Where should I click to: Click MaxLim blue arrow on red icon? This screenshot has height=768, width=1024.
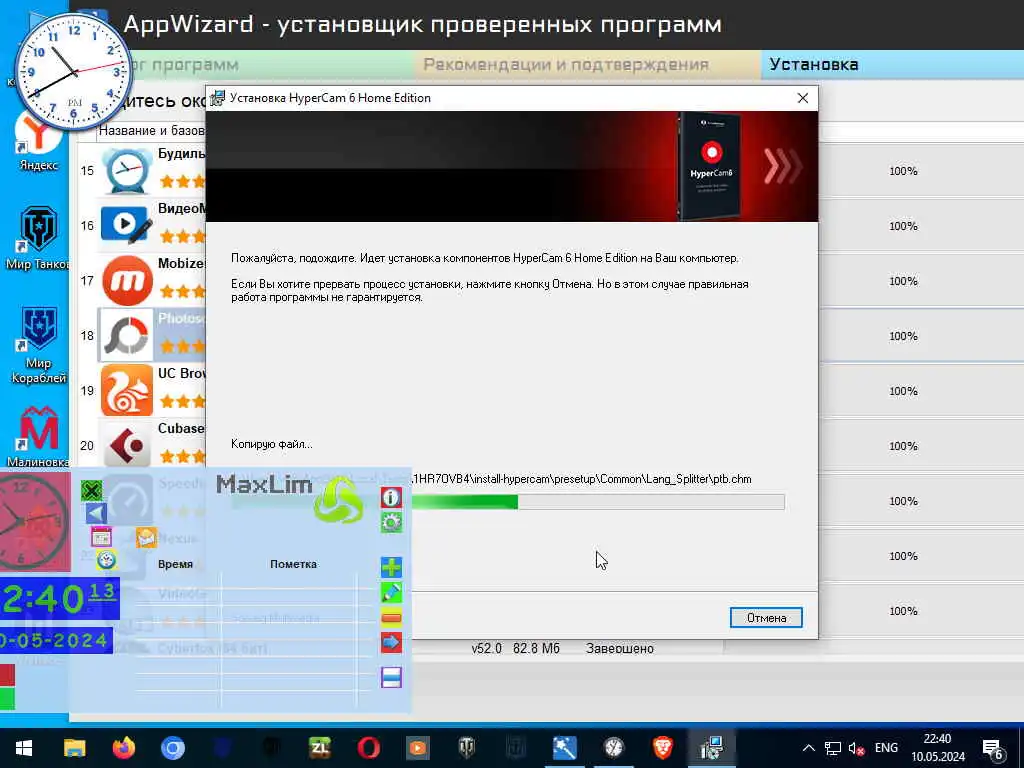coord(391,643)
